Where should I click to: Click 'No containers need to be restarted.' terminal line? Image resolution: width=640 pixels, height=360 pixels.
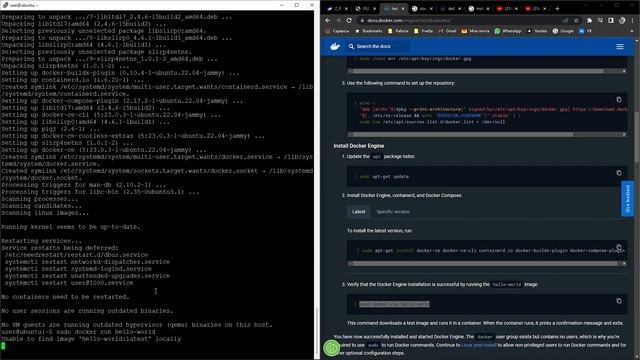(x=65, y=297)
